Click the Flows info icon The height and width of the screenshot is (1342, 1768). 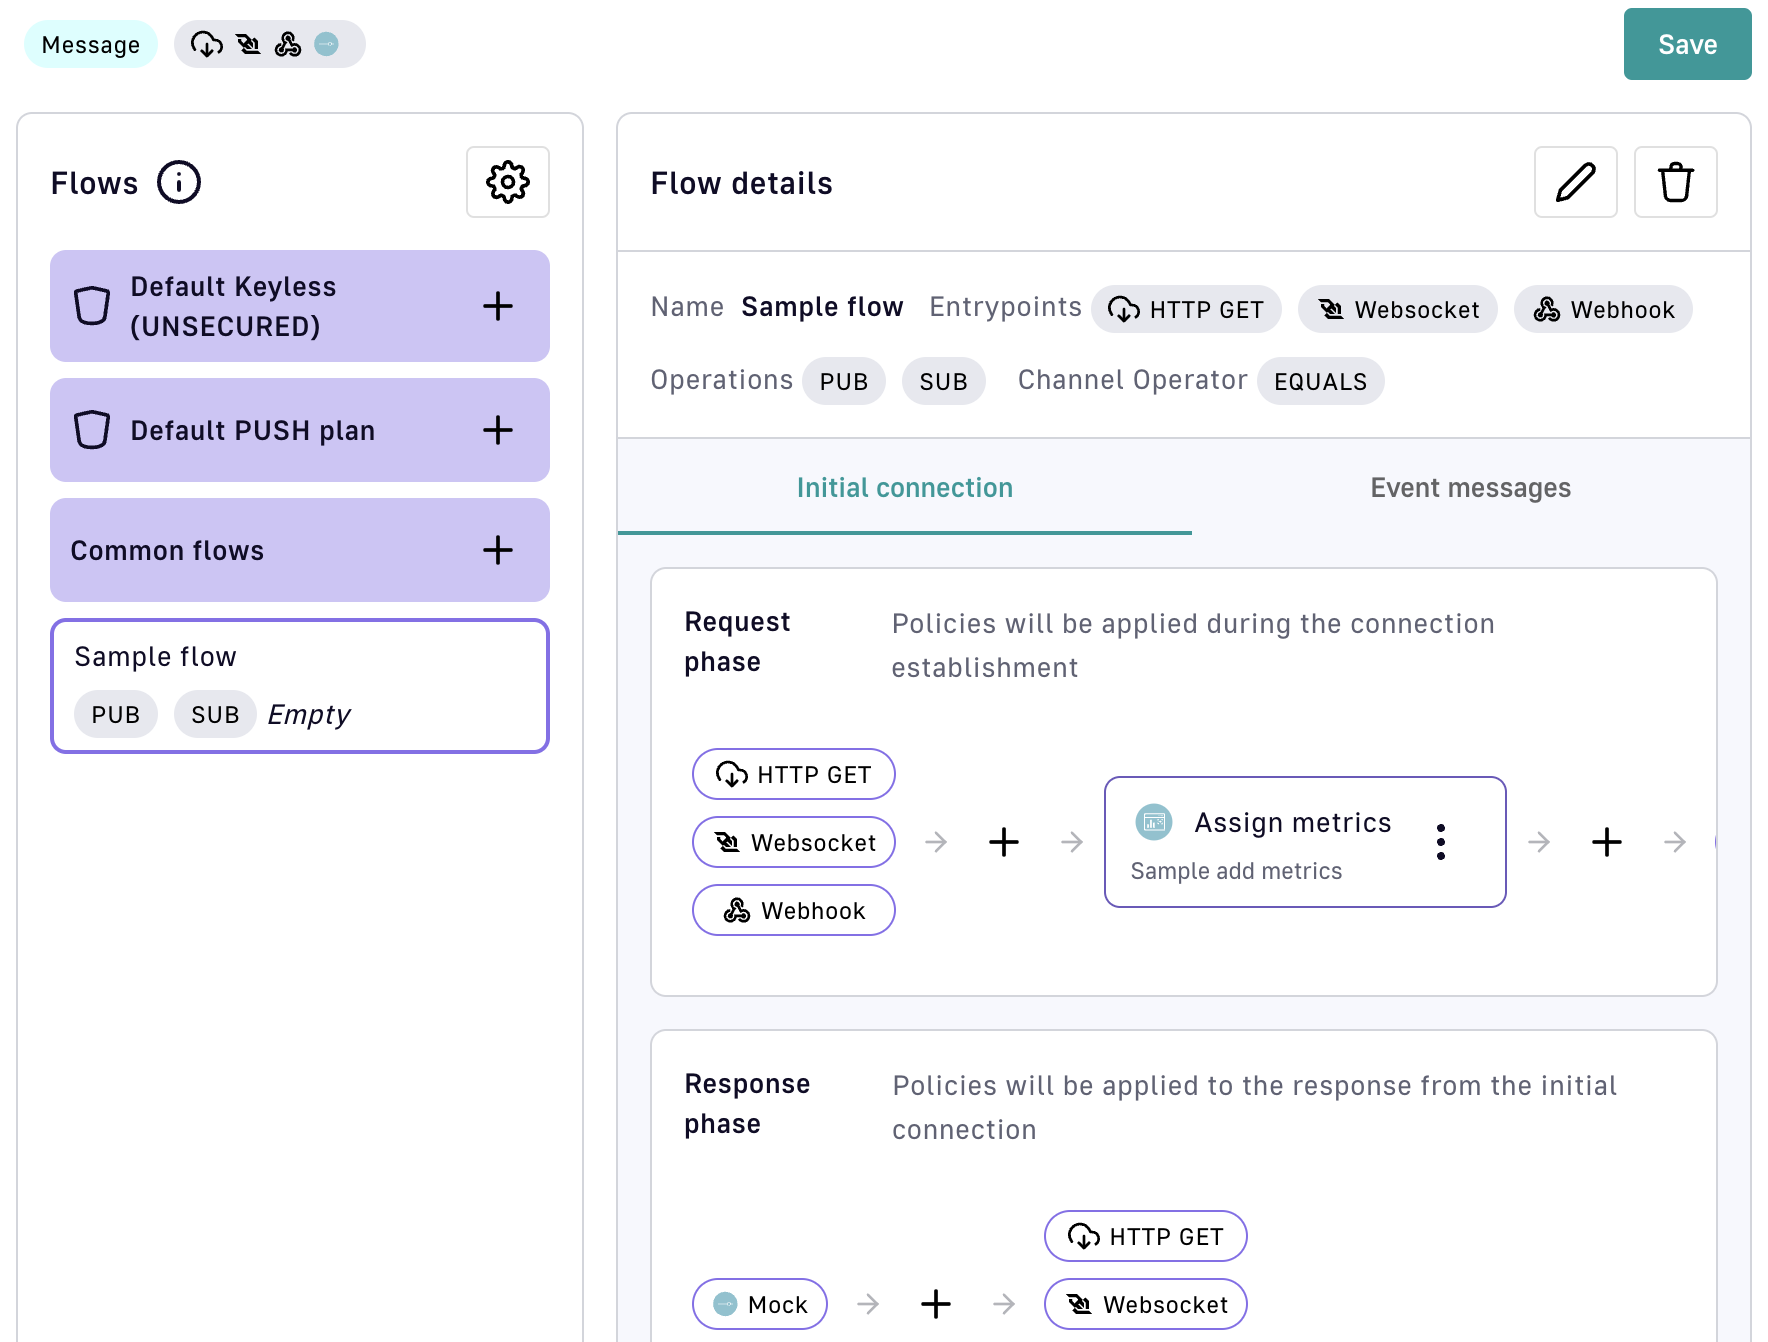pyautogui.click(x=179, y=182)
